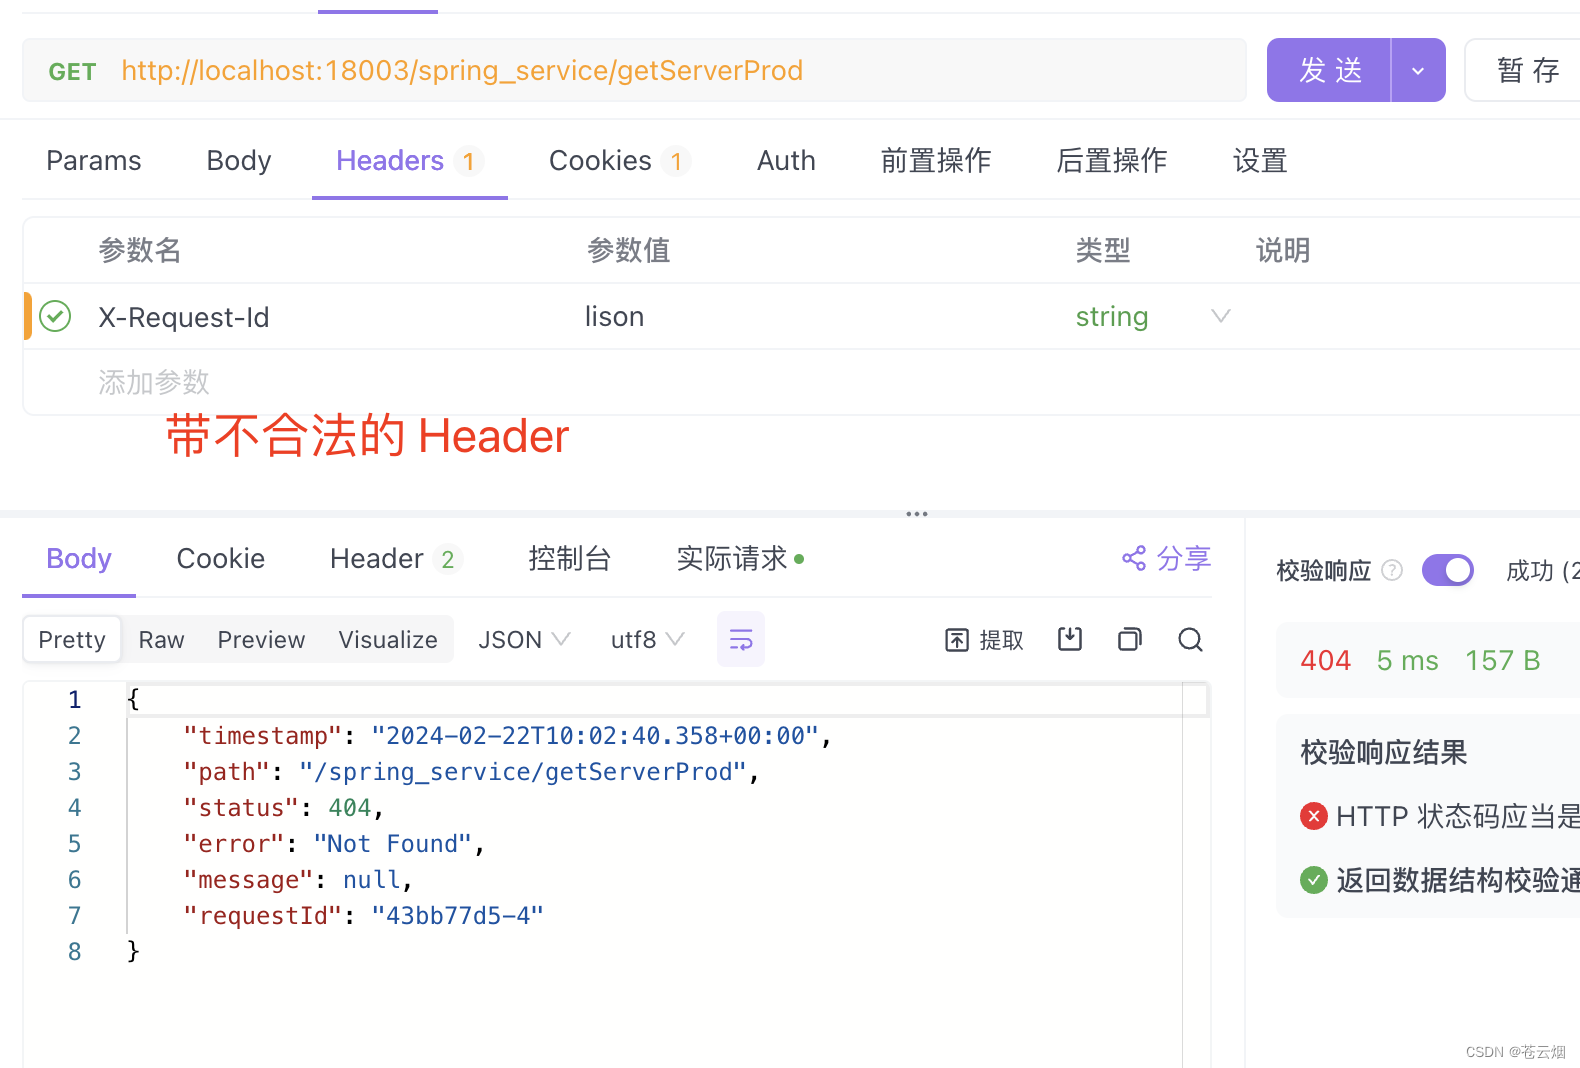This screenshot has height=1068, width=1580.
Task: Click the "Not Found" error value
Action: coord(392,844)
